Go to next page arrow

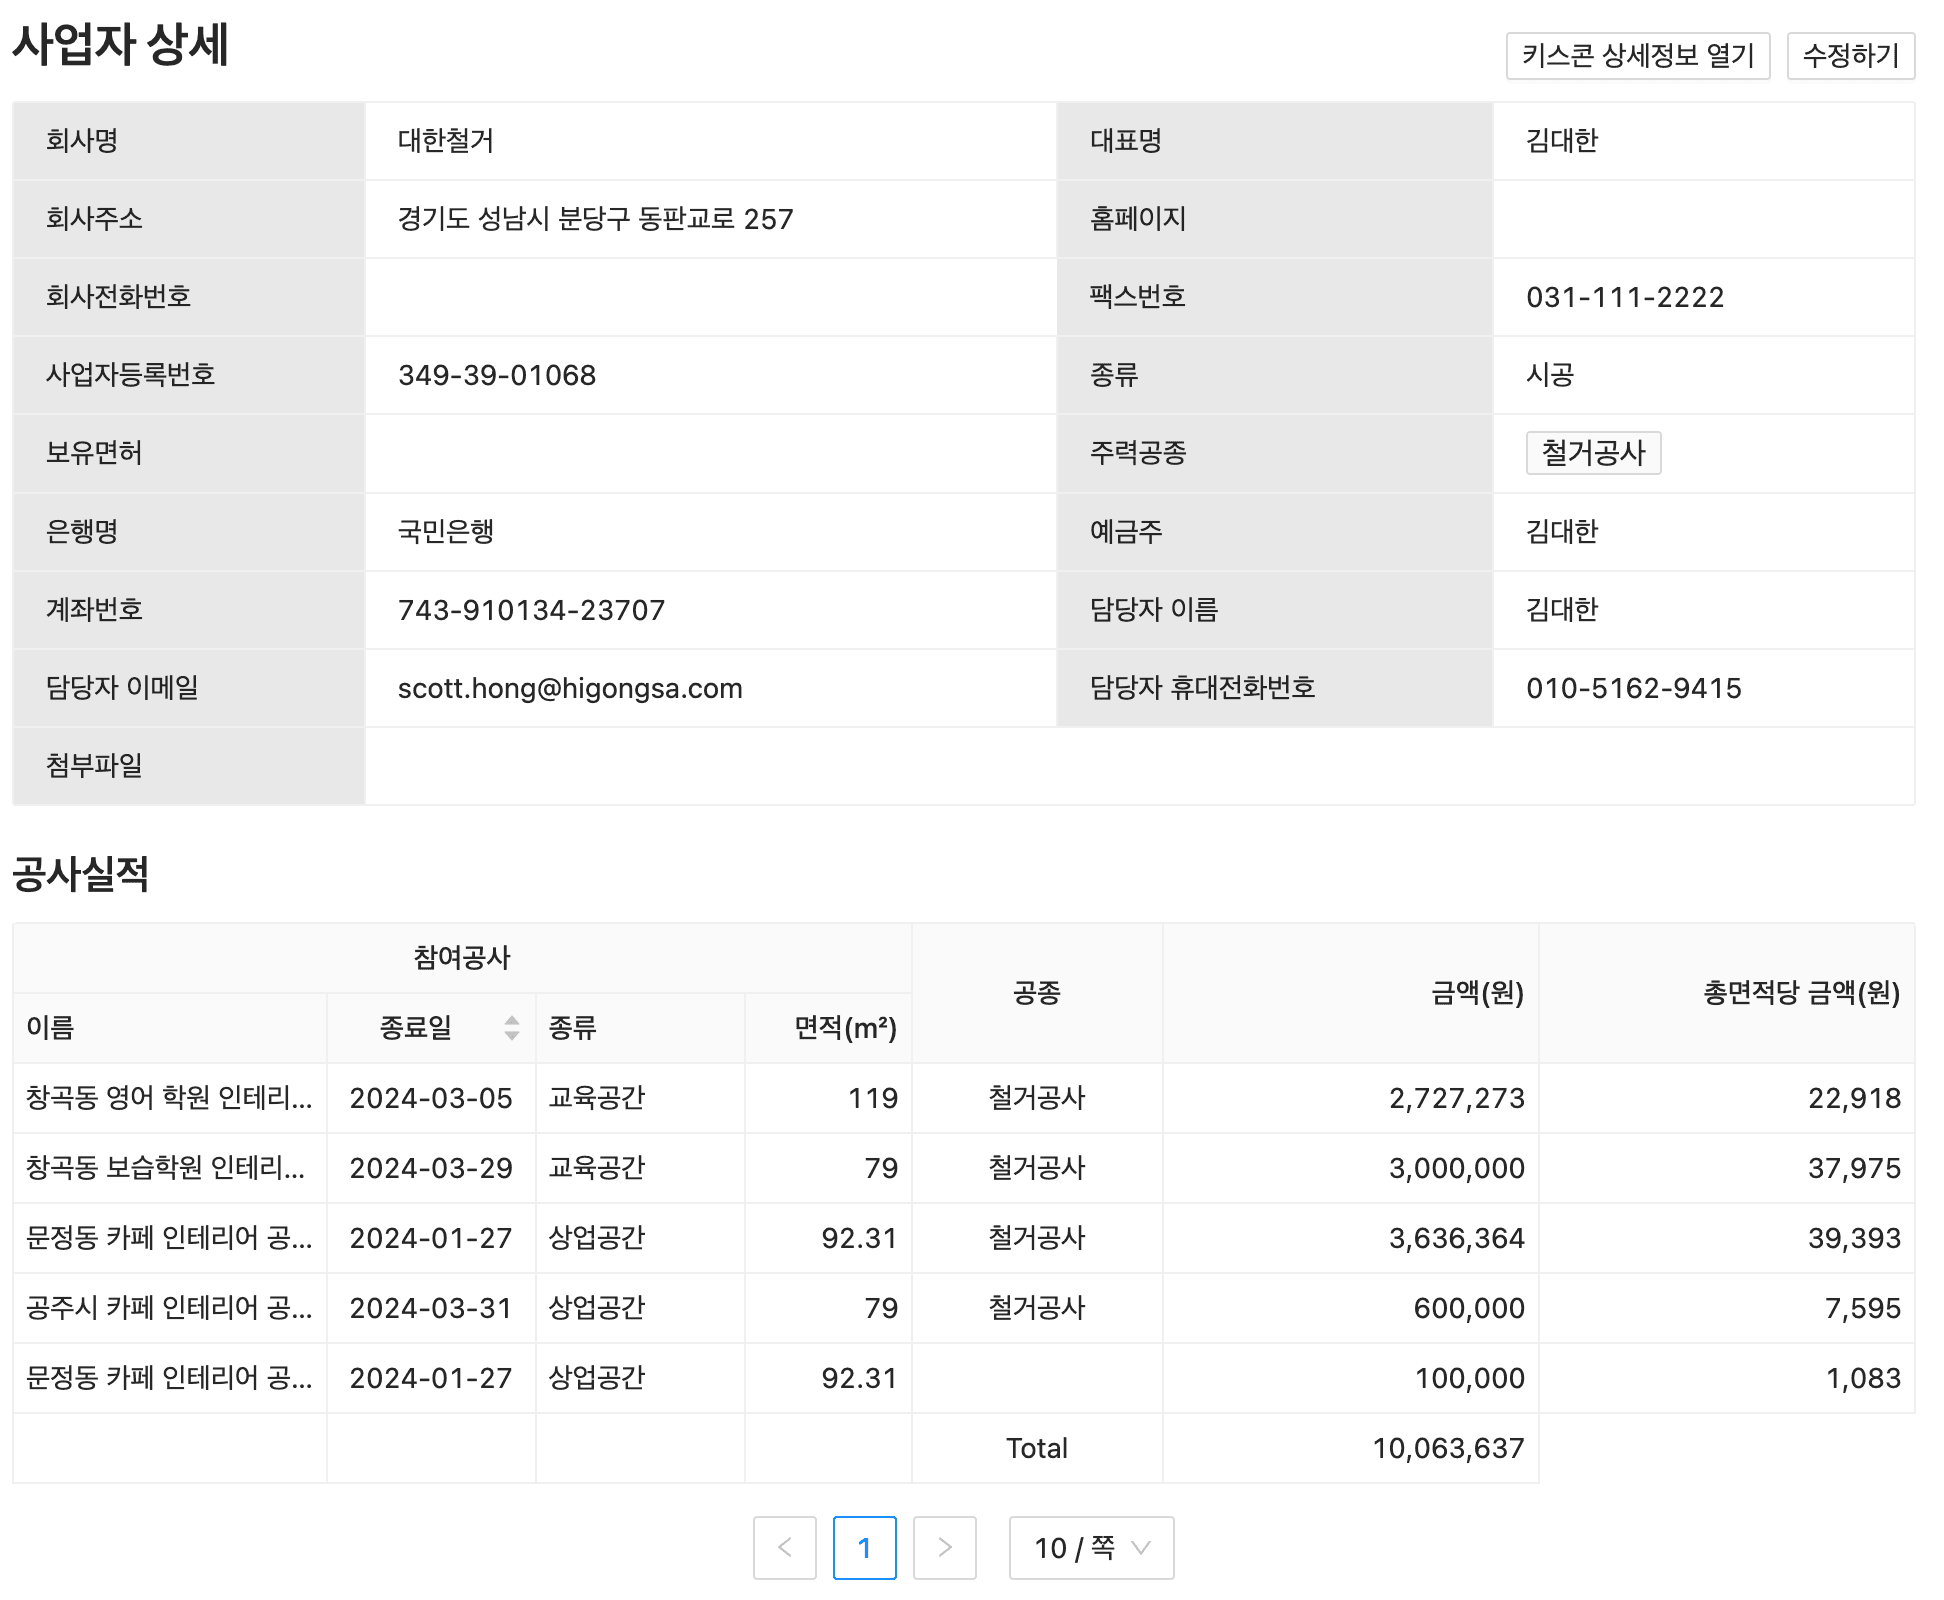click(945, 1548)
